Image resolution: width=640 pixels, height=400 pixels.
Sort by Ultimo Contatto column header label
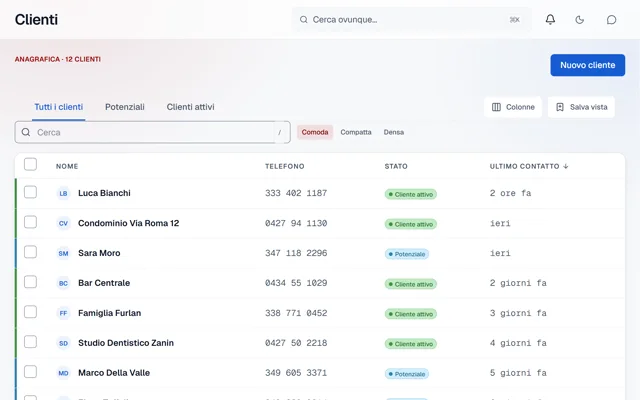(524, 166)
